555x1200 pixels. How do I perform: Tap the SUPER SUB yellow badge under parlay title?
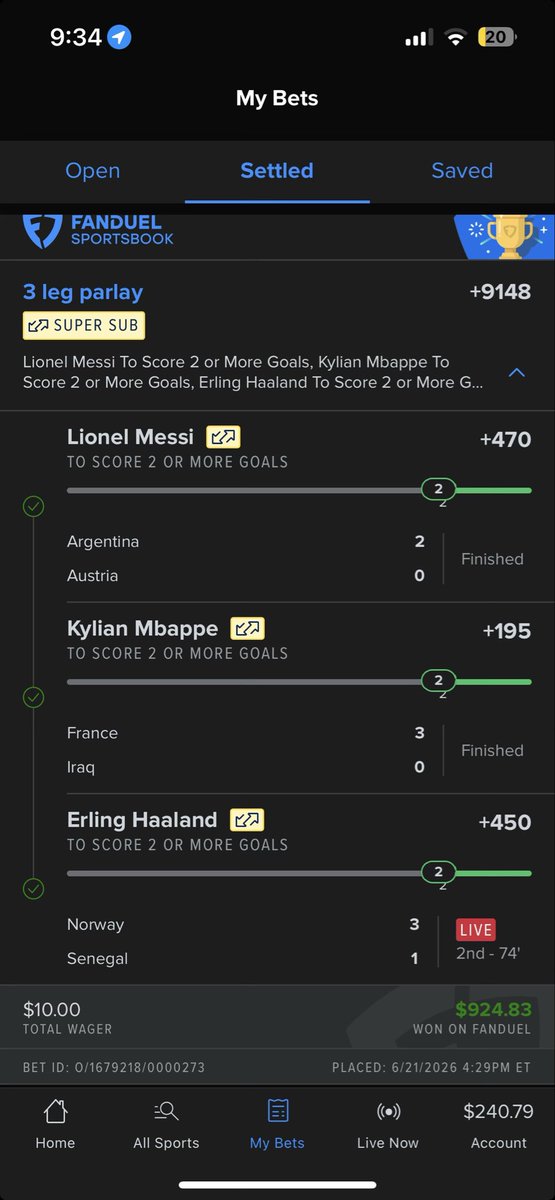tap(84, 326)
